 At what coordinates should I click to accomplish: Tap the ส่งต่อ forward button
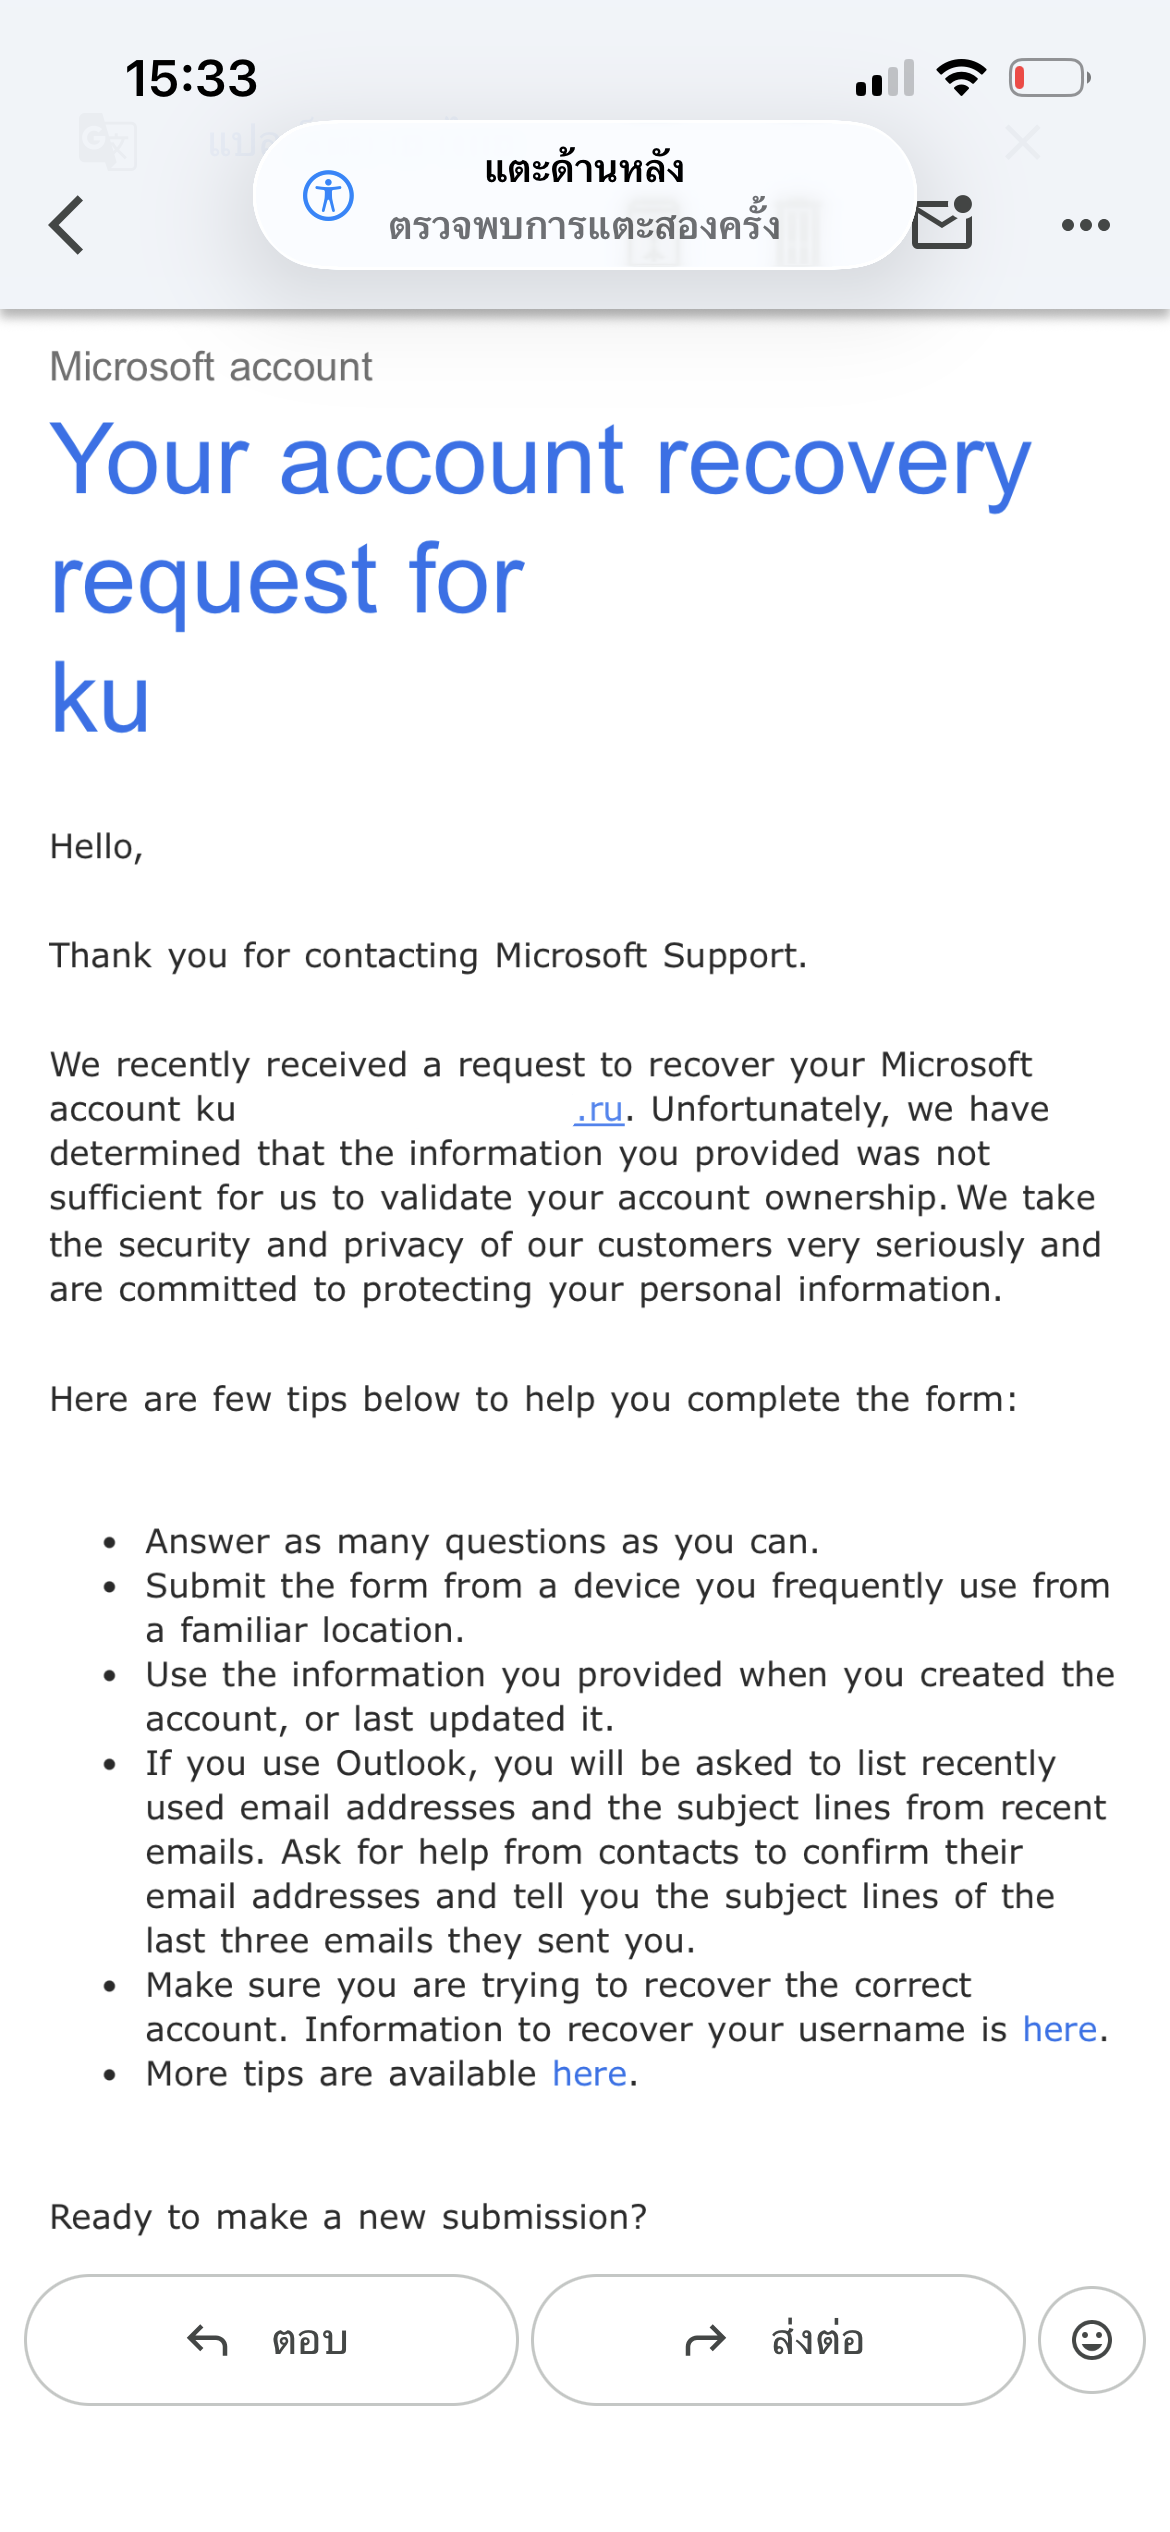778,2340
